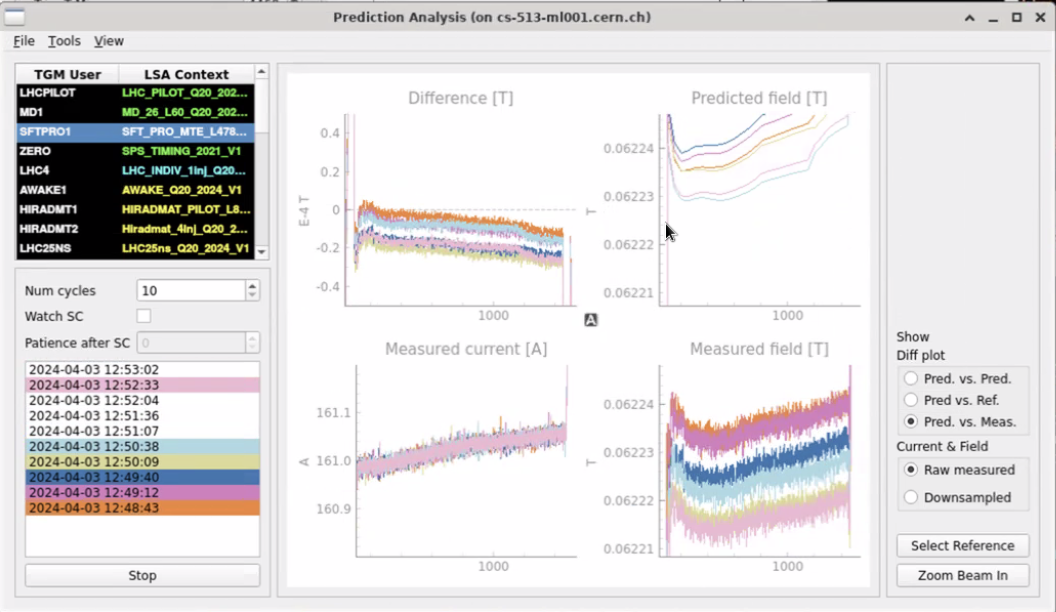Switch to Downsampled current & field

click(910, 497)
